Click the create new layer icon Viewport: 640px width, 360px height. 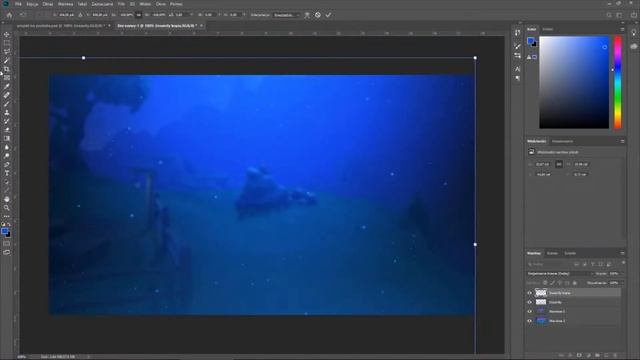(606, 356)
